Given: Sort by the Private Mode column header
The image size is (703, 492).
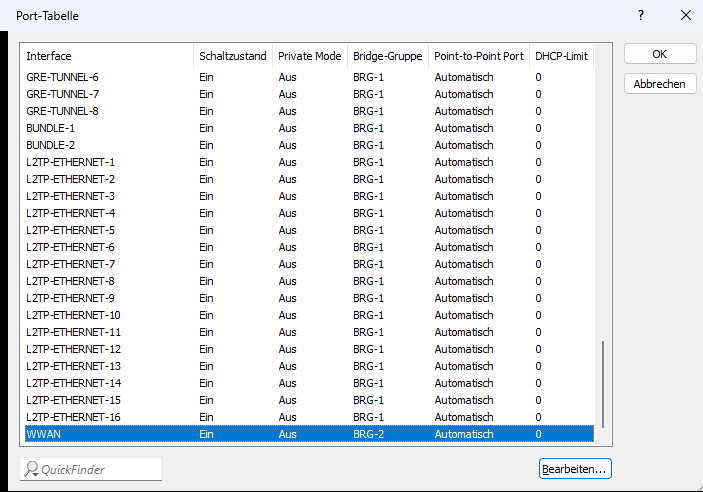Looking at the screenshot, I should pyautogui.click(x=310, y=56).
